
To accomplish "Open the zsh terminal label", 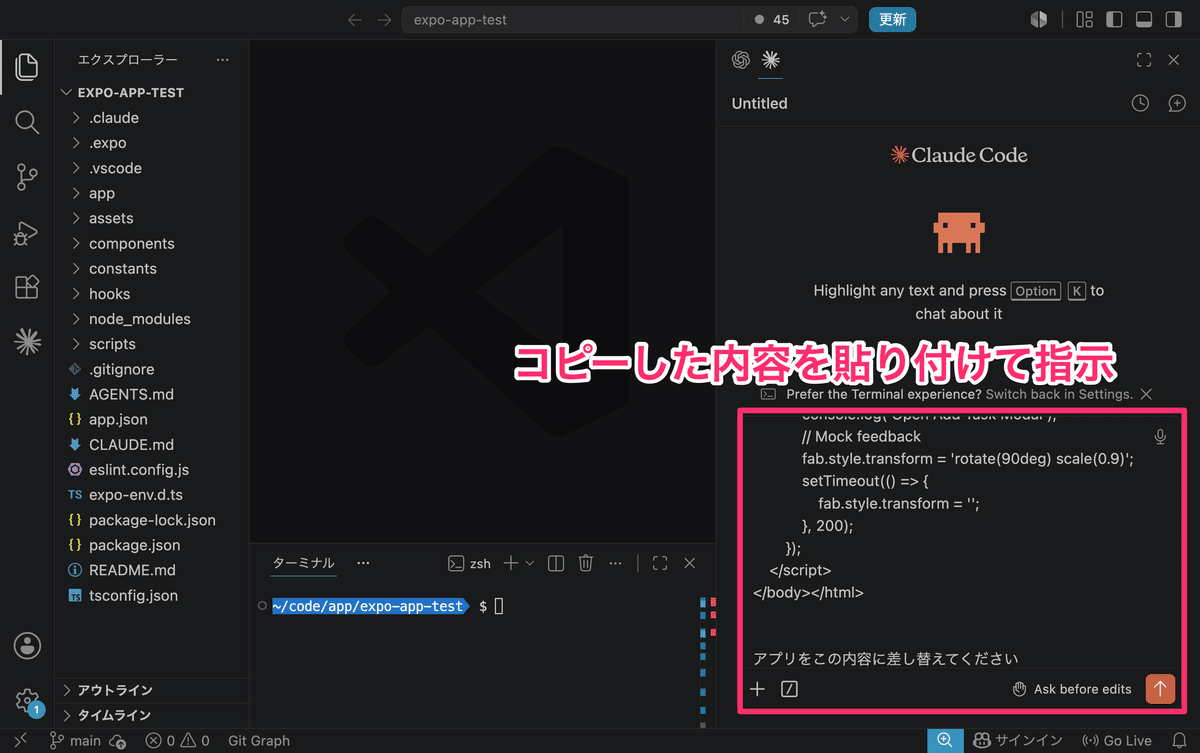I will [x=469, y=563].
